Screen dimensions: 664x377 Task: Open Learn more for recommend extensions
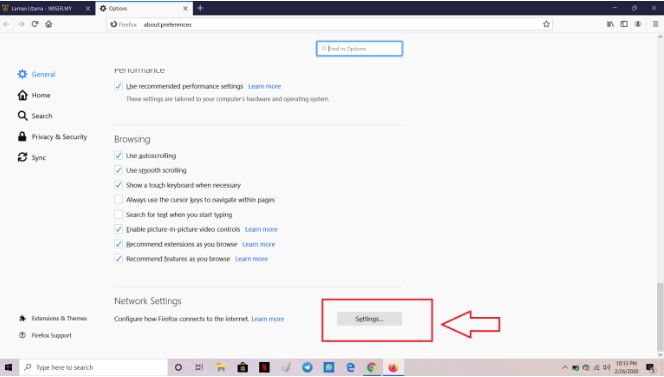click(259, 244)
